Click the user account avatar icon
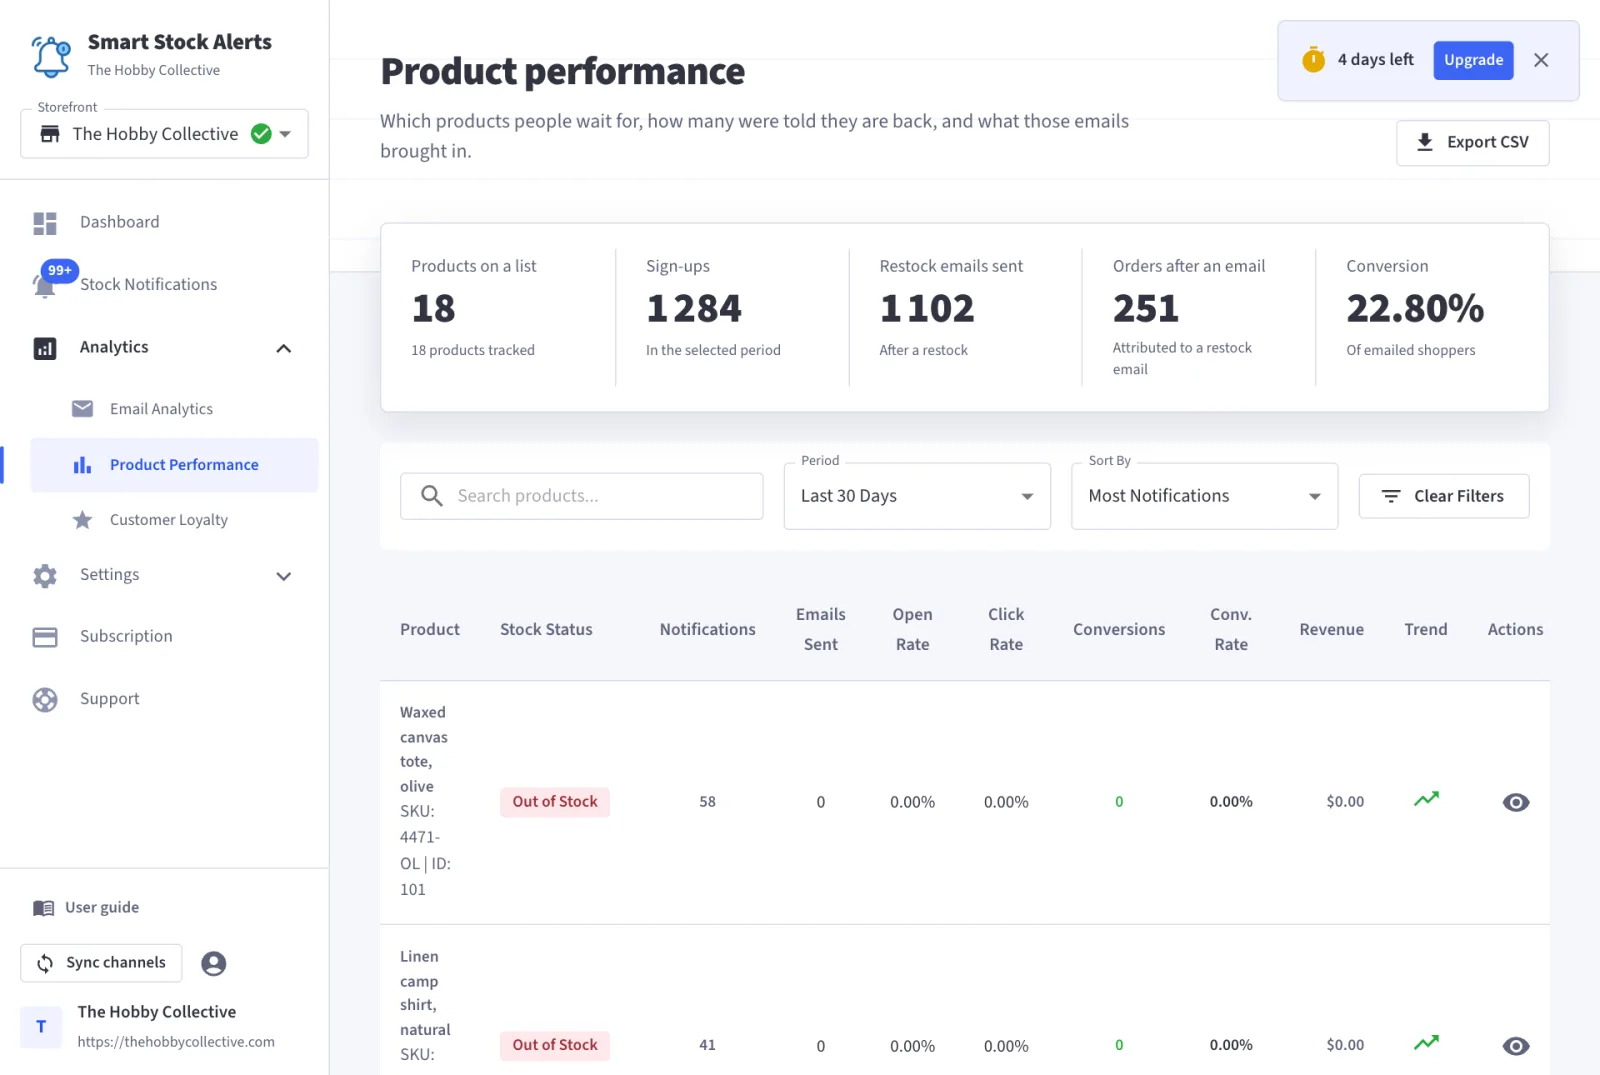The image size is (1600, 1075). (x=213, y=963)
